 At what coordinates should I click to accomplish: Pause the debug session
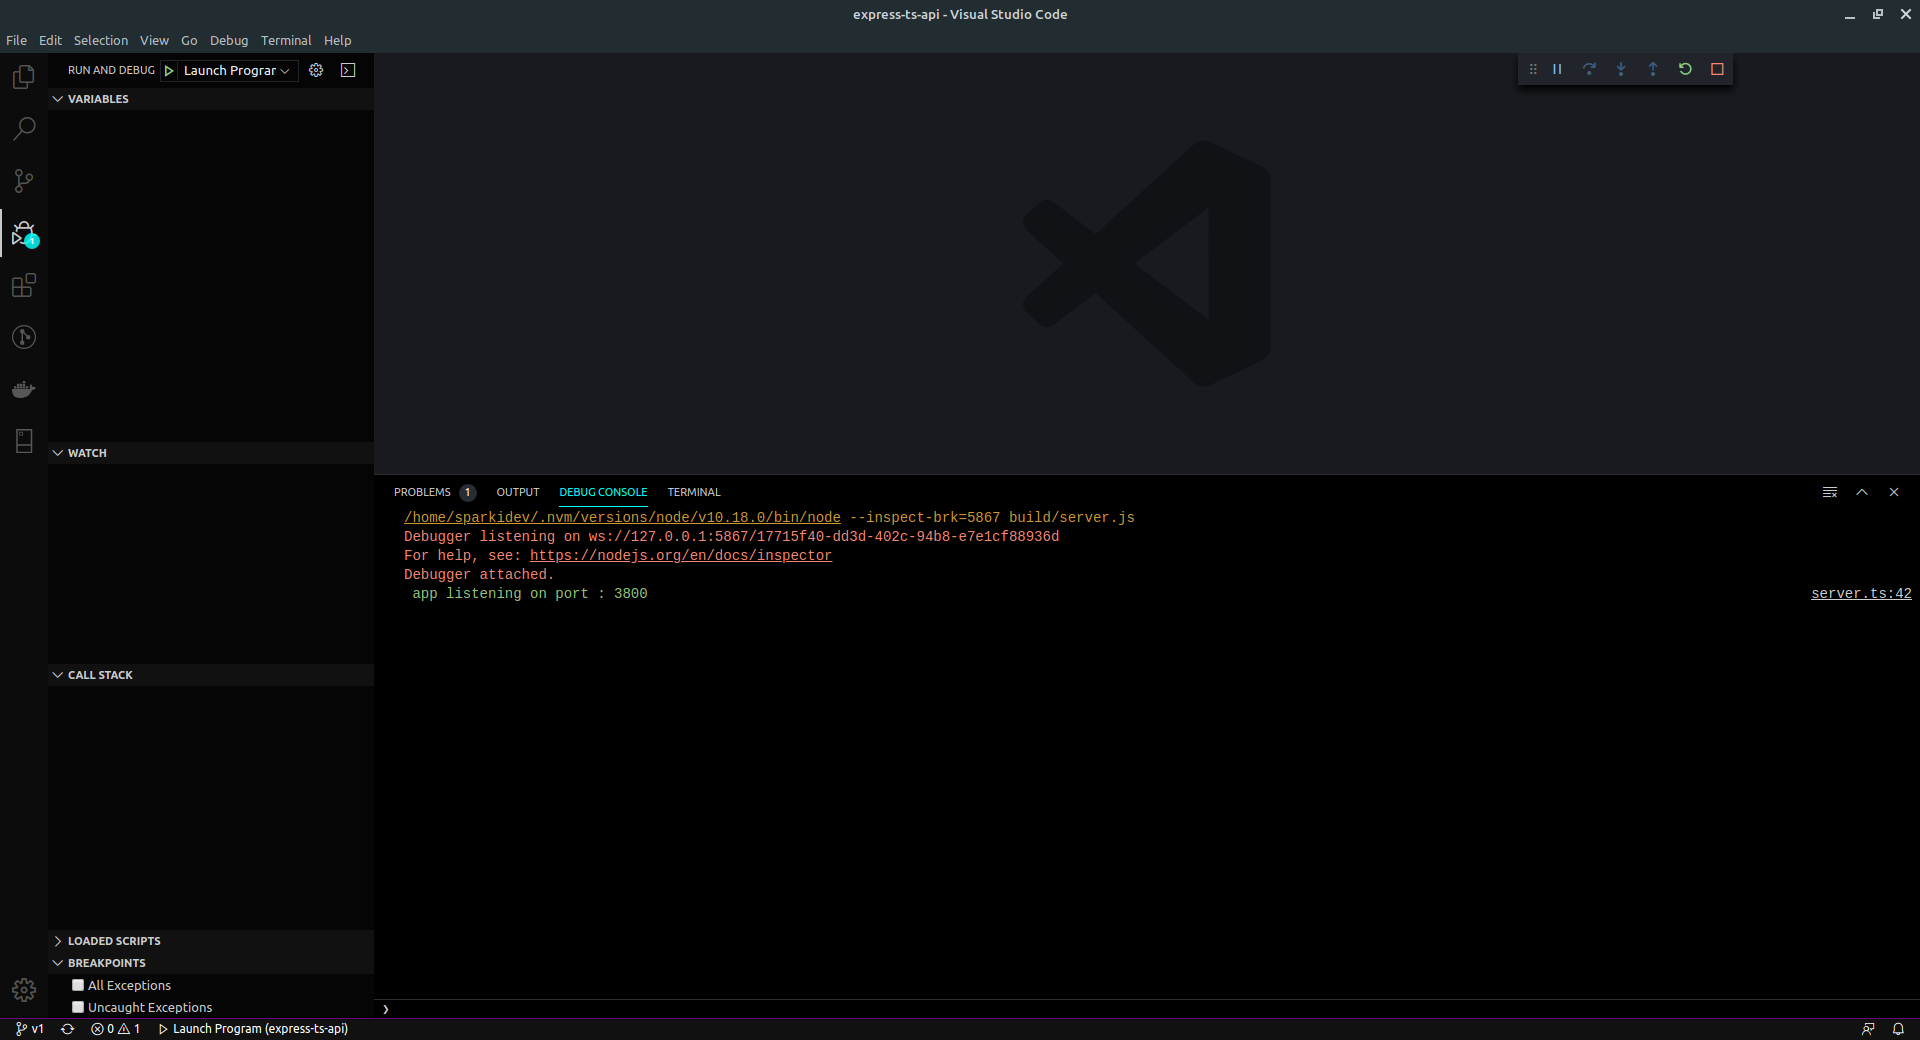tap(1557, 69)
